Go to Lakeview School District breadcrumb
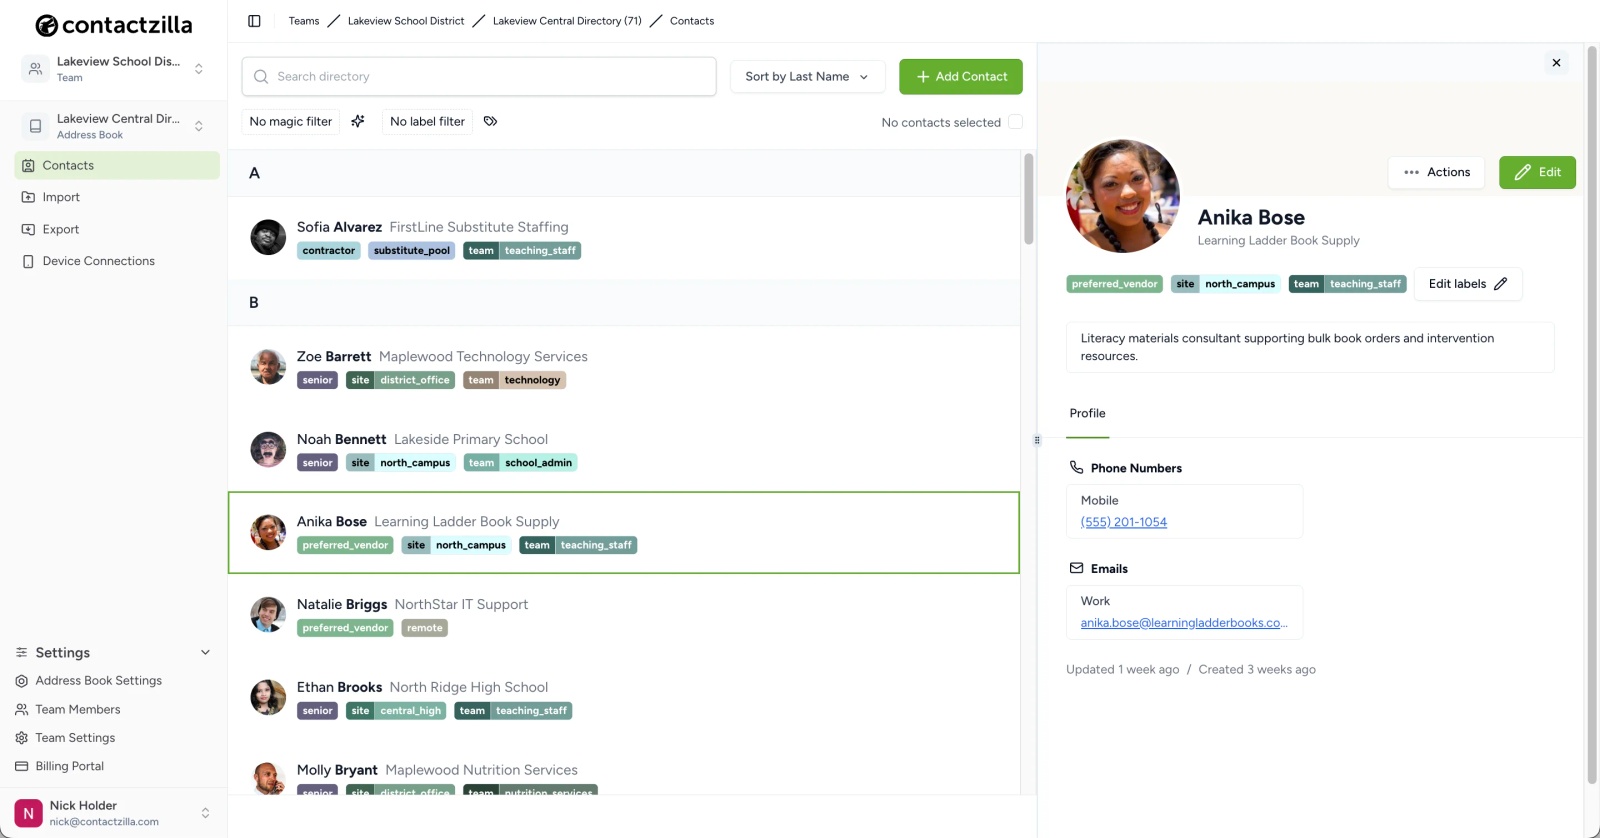 [406, 21]
